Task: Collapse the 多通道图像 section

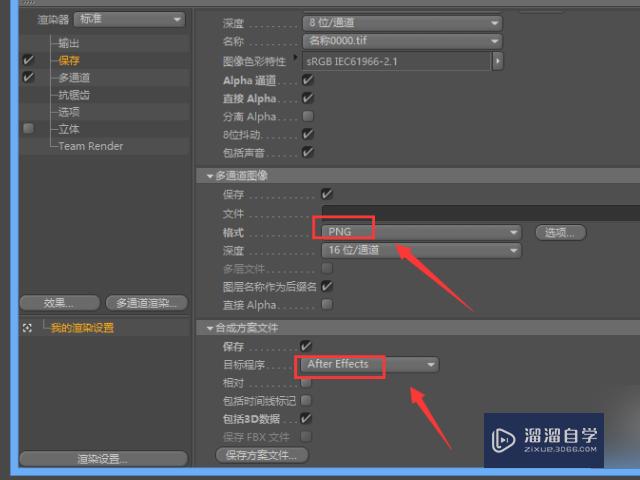Action: pos(210,176)
